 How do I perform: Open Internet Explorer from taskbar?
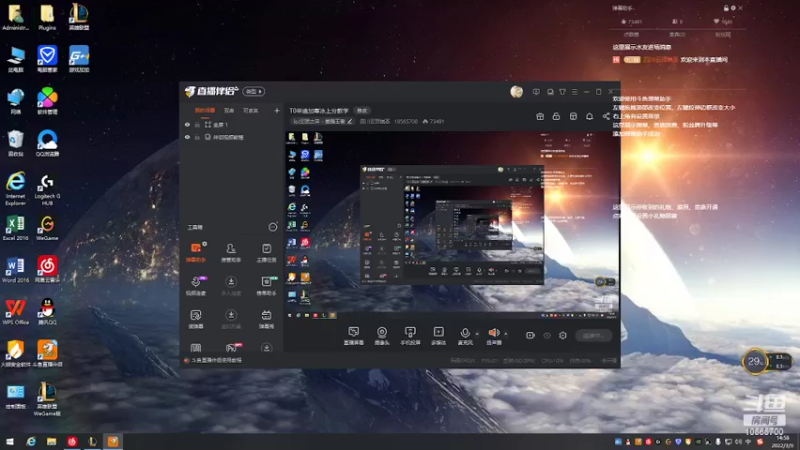(x=31, y=441)
